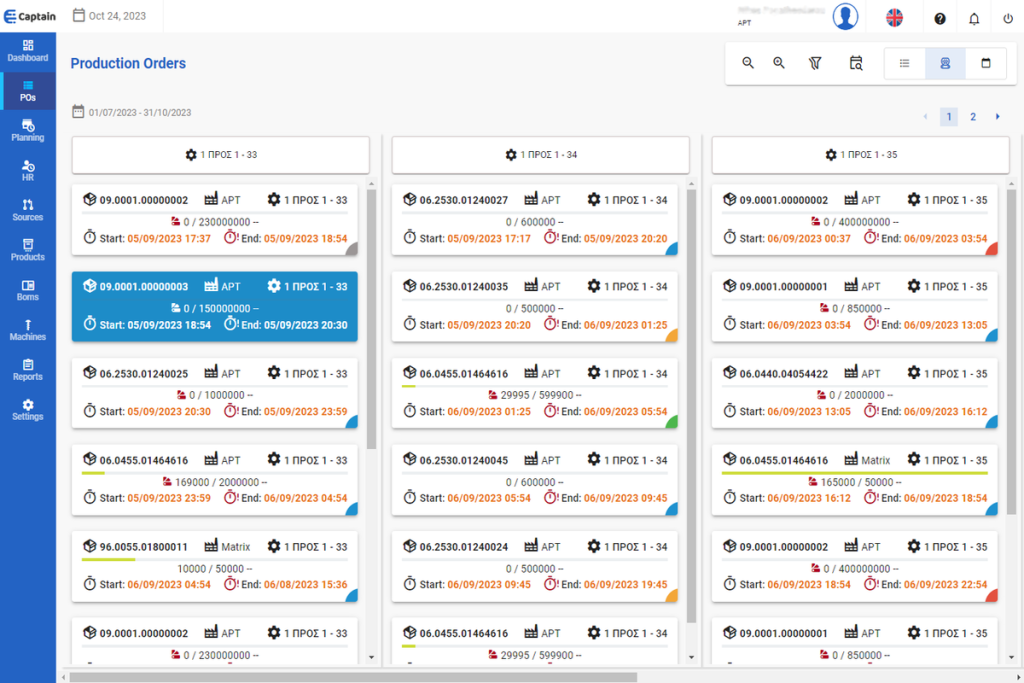Go to page 2

click(x=972, y=117)
